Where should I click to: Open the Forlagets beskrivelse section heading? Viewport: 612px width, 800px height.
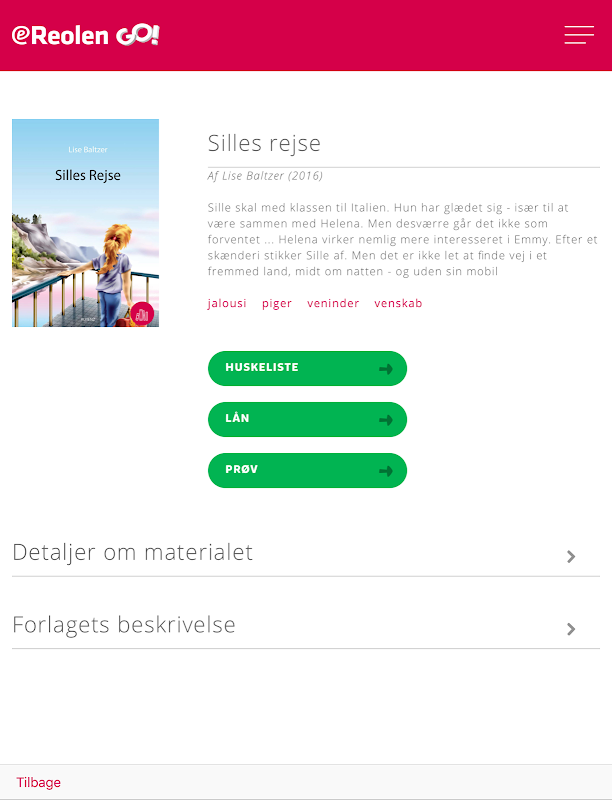124,625
